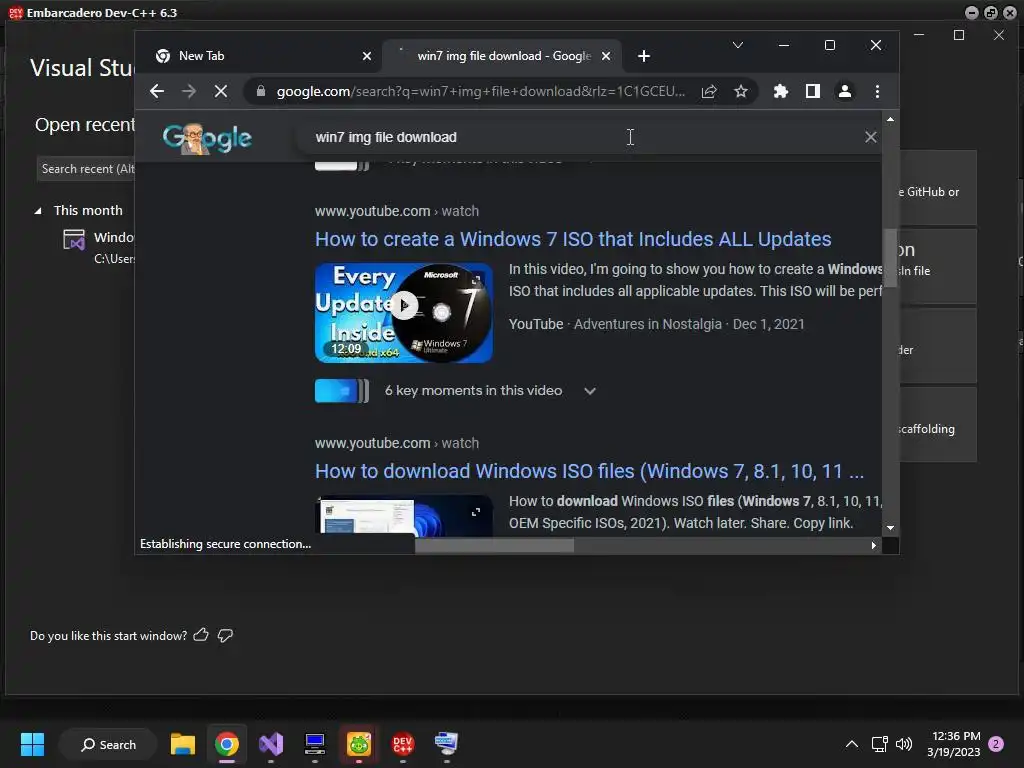Click the Google doodle logo

point(207,138)
